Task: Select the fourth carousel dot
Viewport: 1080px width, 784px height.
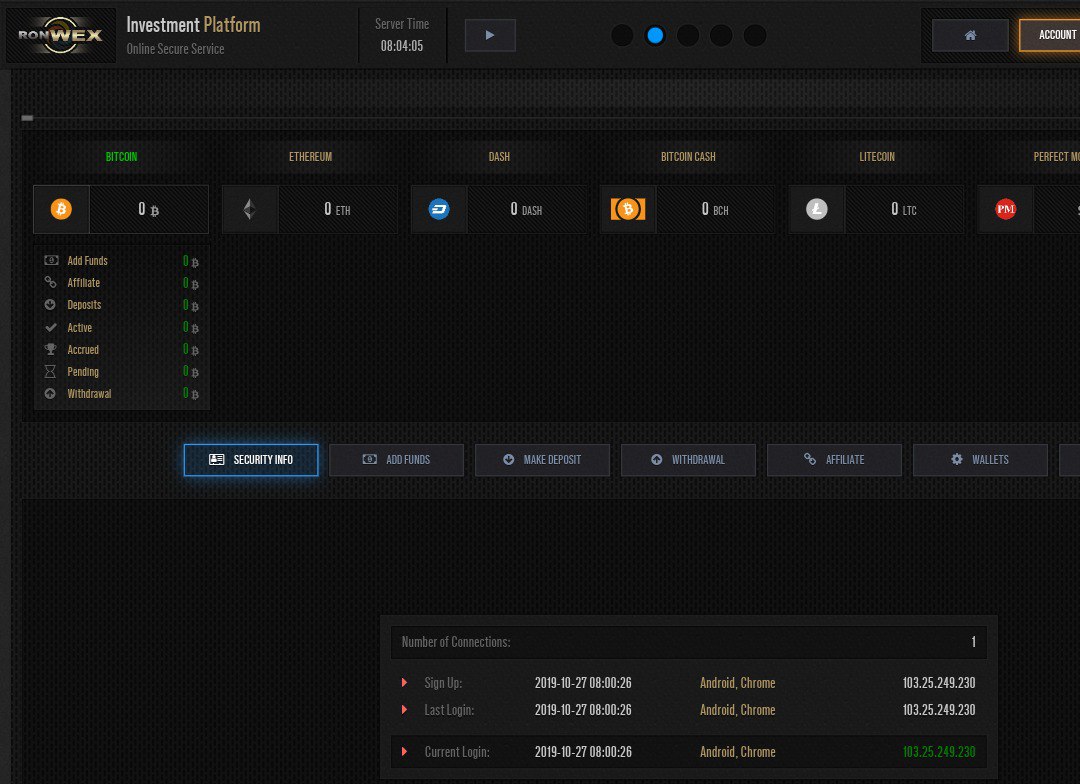Action: [x=721, y=35]
